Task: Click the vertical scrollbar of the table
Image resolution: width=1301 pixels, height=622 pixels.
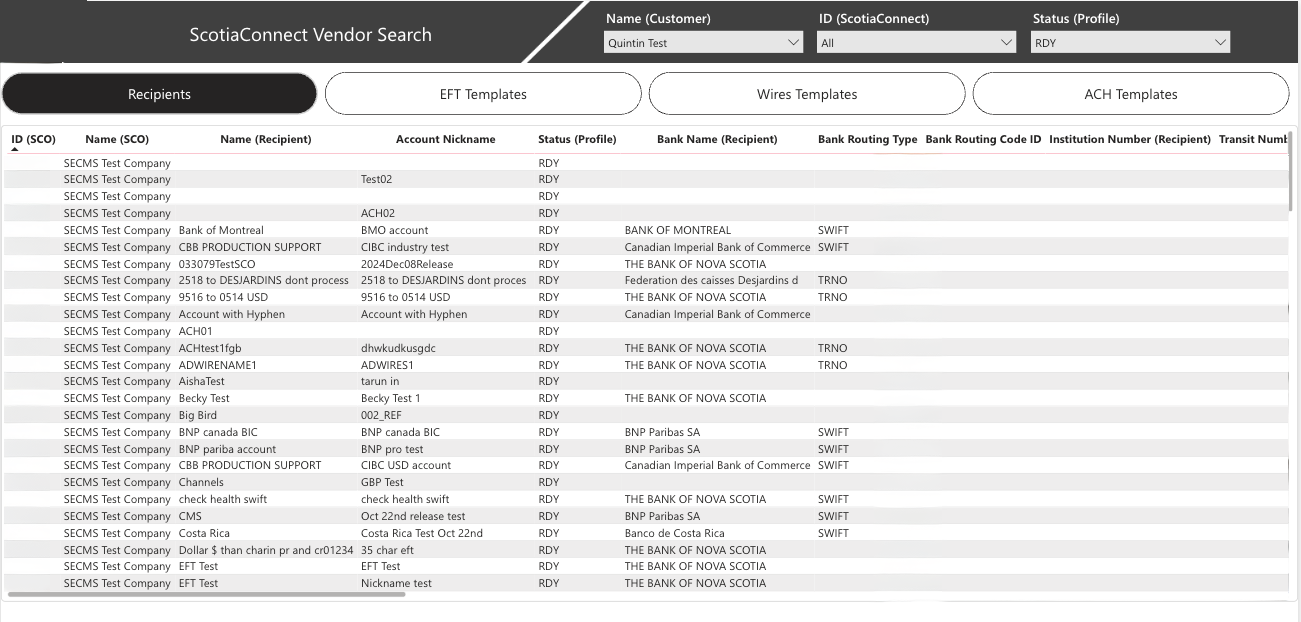Action: tap(1292, 172)
